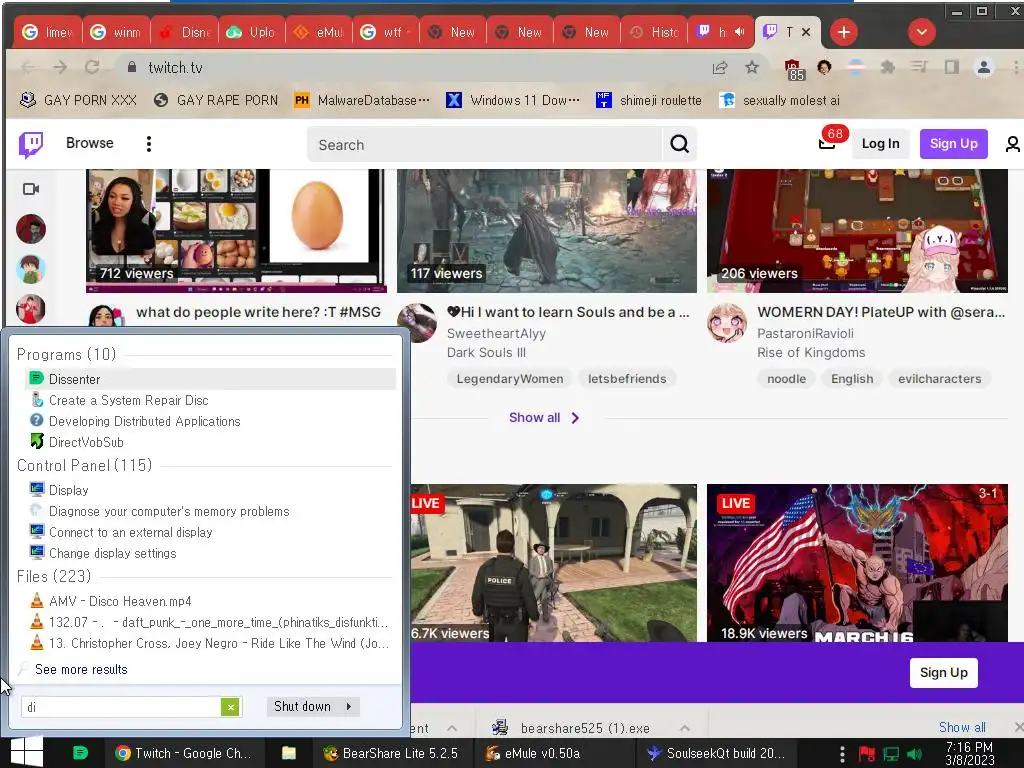Screen dimensions: 1024x768
Task: Open the Dark Souls III 117 viewers thumbnail
Action: (547, 231)
